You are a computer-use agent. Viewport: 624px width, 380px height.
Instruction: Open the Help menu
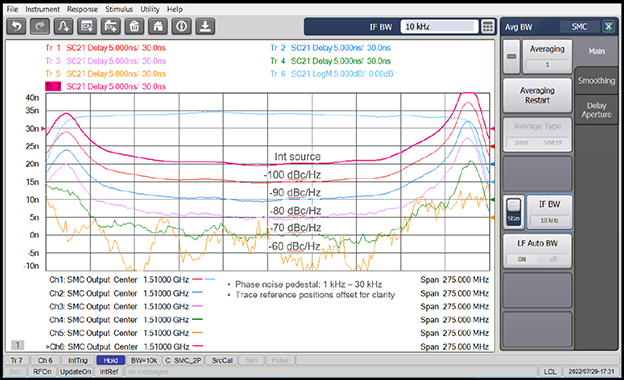175,9
